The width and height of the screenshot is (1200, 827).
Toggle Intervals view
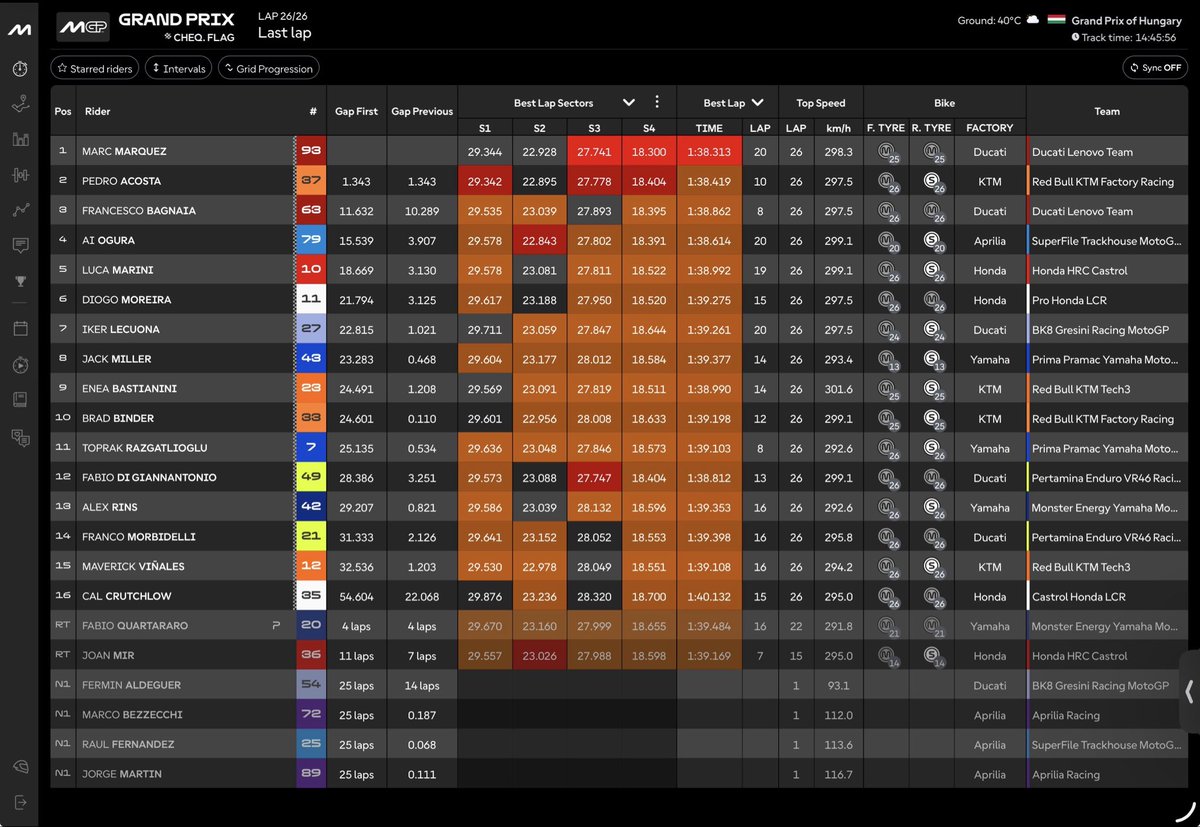click(178, 69)
